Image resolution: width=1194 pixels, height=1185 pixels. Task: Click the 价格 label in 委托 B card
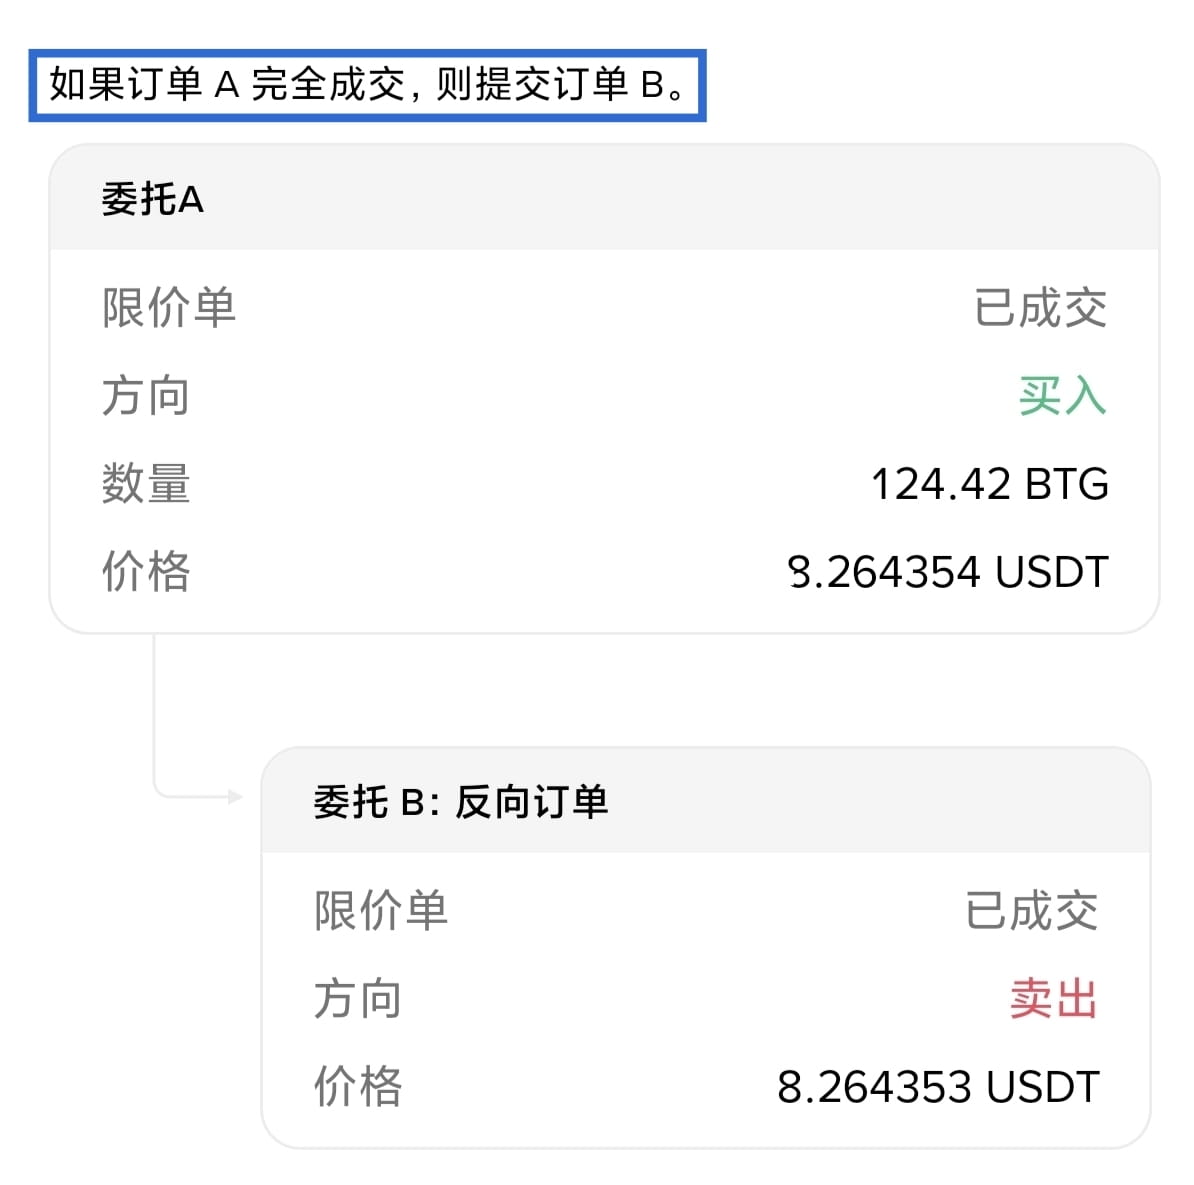(358, 1087)
